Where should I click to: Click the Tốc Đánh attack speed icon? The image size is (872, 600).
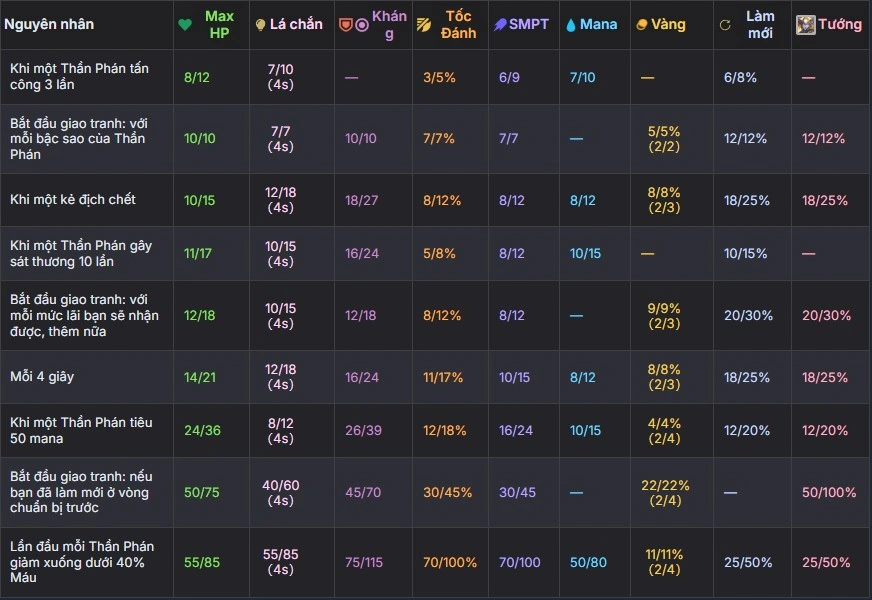[x=424, y=24]
